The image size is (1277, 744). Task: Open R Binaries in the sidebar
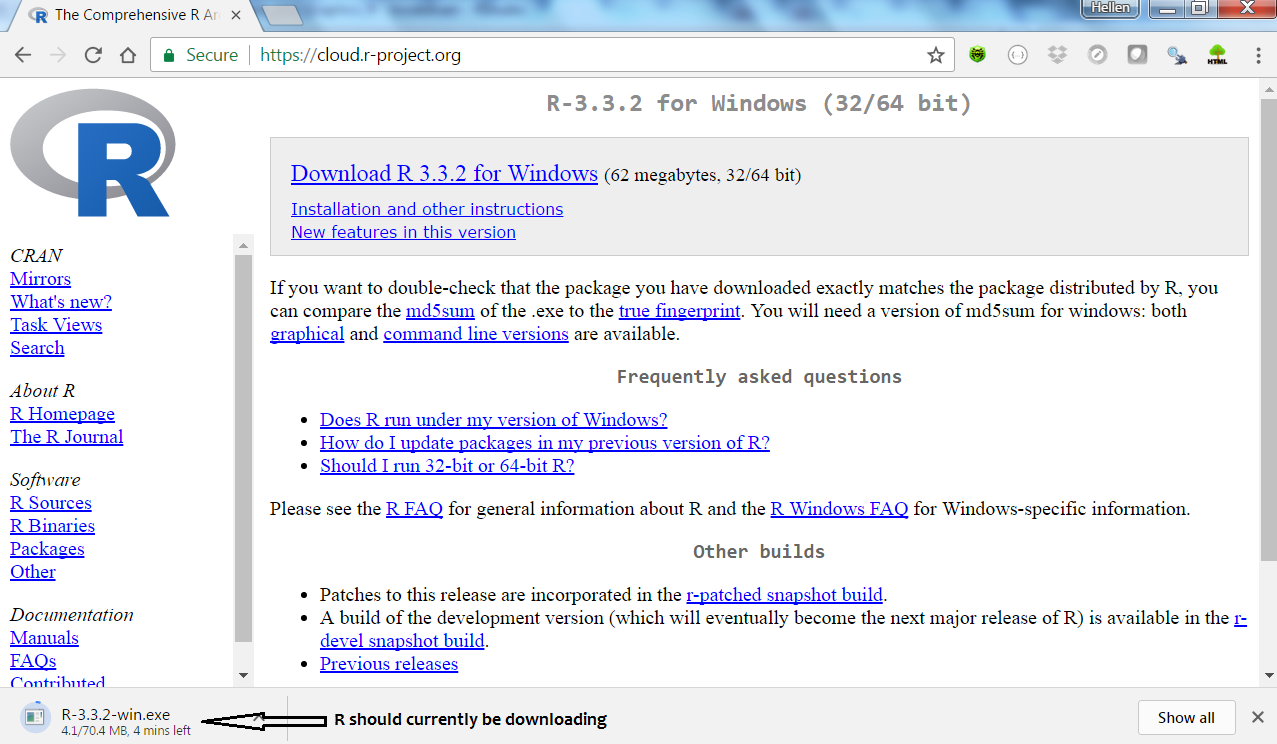pyautogui.click(x=52, y=526)
